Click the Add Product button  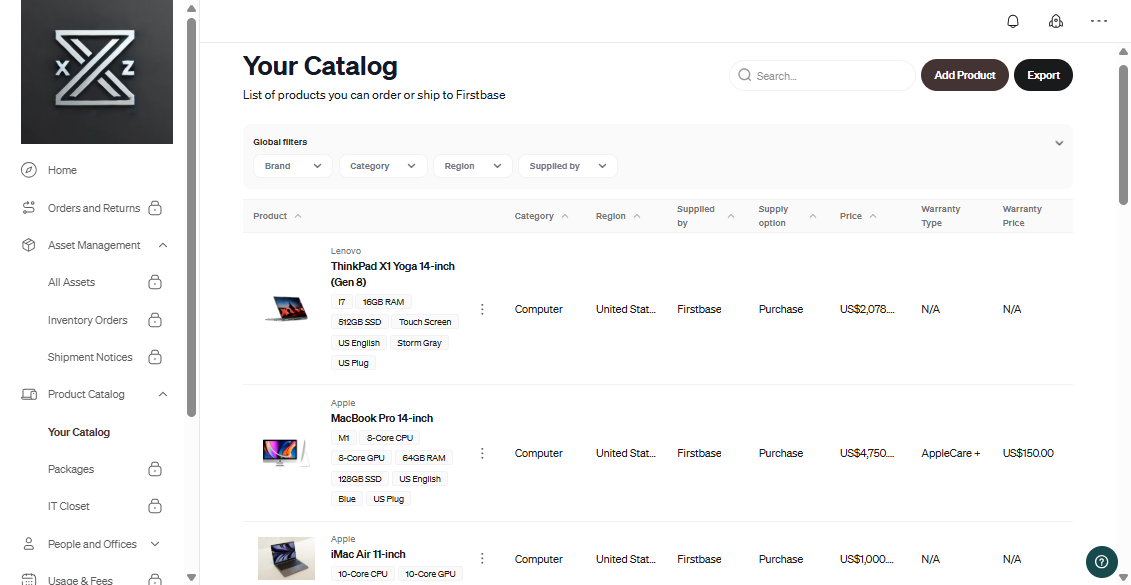pyautogui.click(x=964, y=75)
